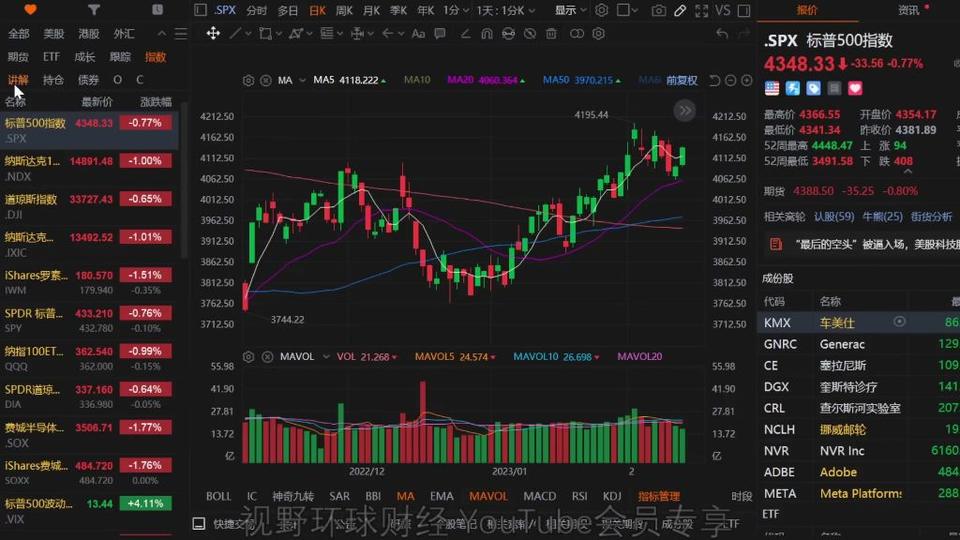This screenshot has width=960, height=540.
Task: Zoom in chart with plus icon
Action: point(746,80)
